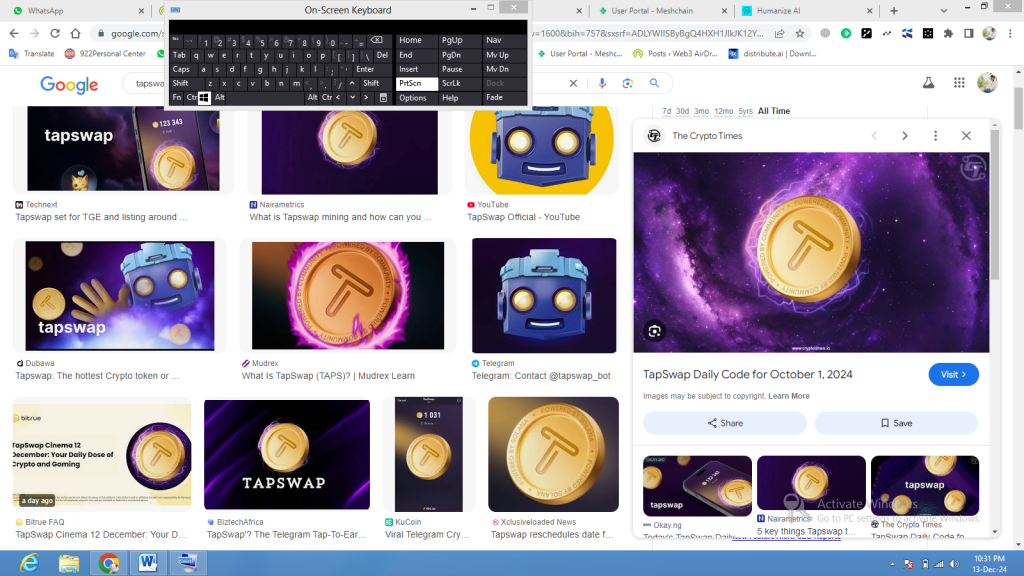Click the share icon in the address bar
This screenshot has width=1024, height=576.
click(780, 33)
